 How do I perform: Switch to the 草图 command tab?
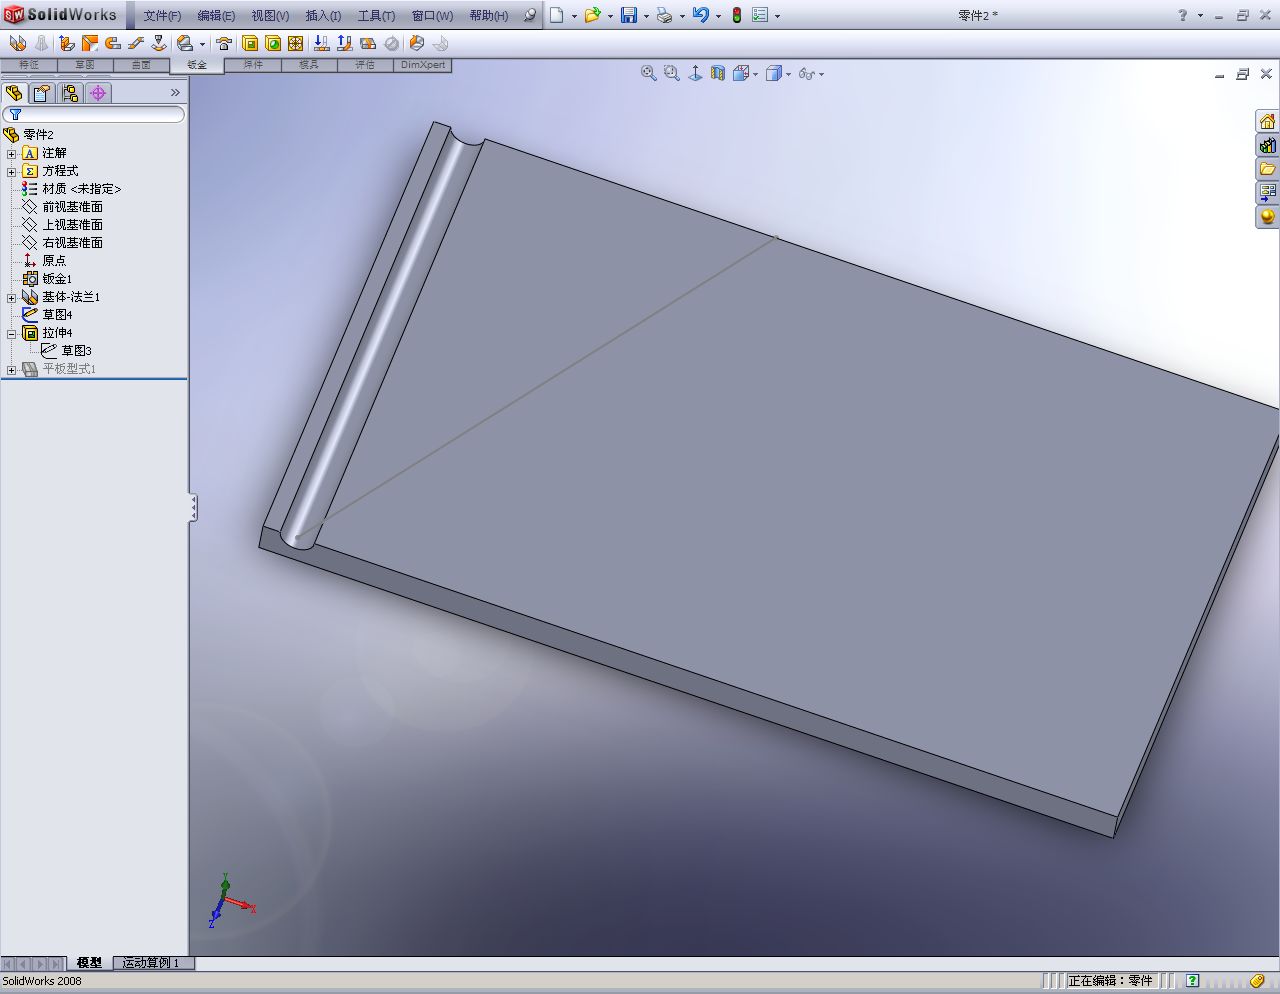[84, 65]
